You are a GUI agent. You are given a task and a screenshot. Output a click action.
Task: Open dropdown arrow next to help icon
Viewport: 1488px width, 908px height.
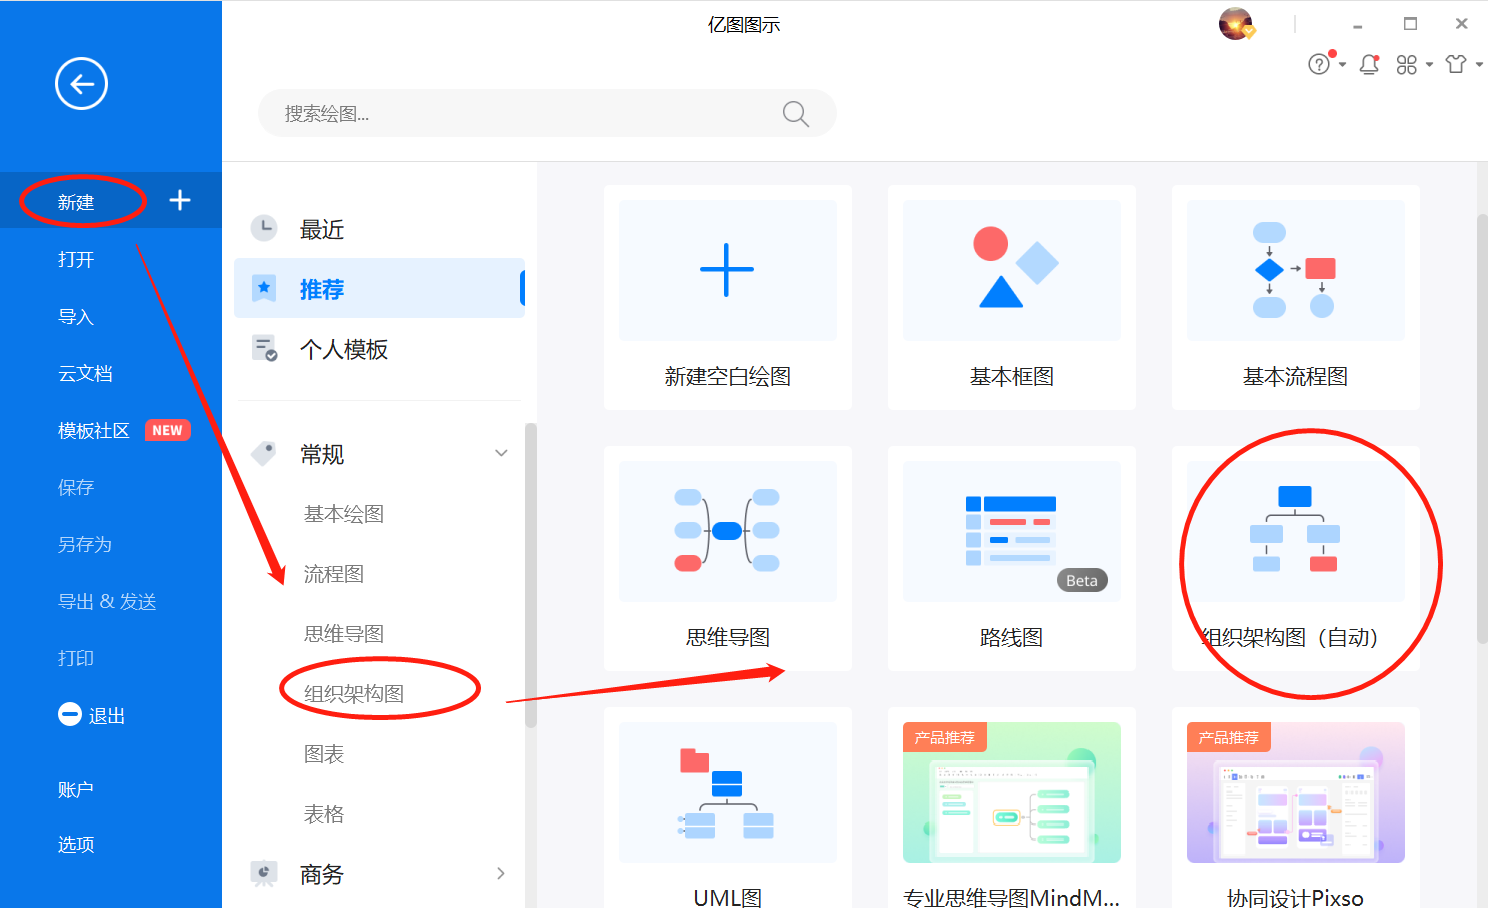[x=1342, y=65]
